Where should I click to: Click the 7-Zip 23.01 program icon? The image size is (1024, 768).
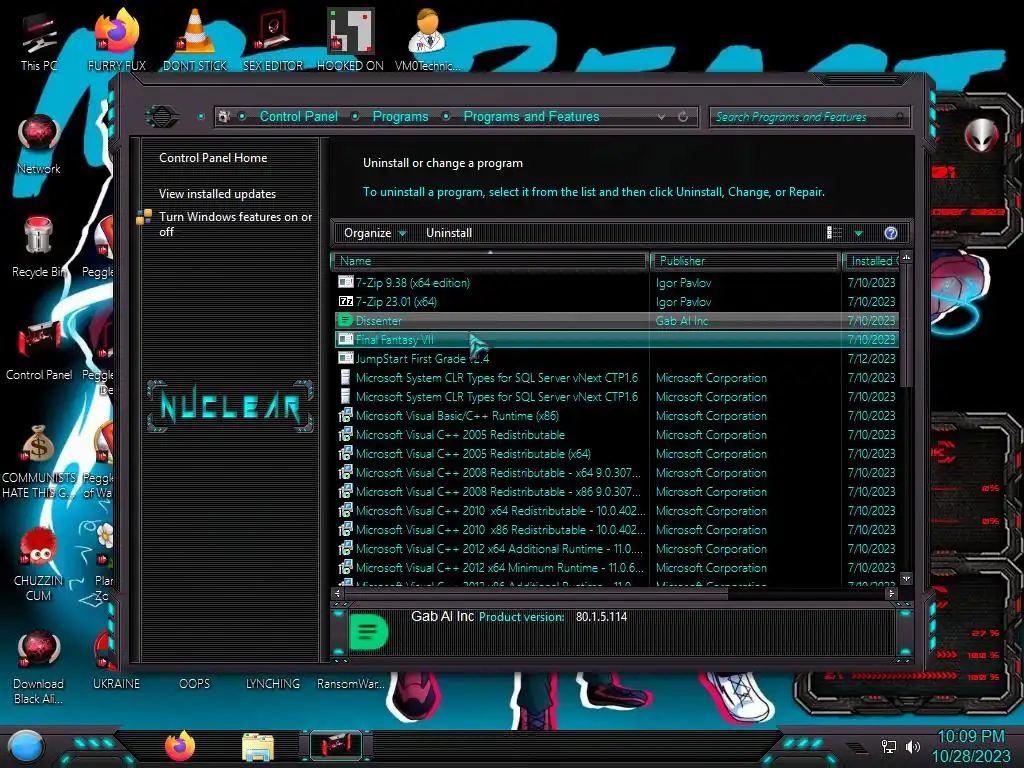pyautogui.click(x=345, y=302)
